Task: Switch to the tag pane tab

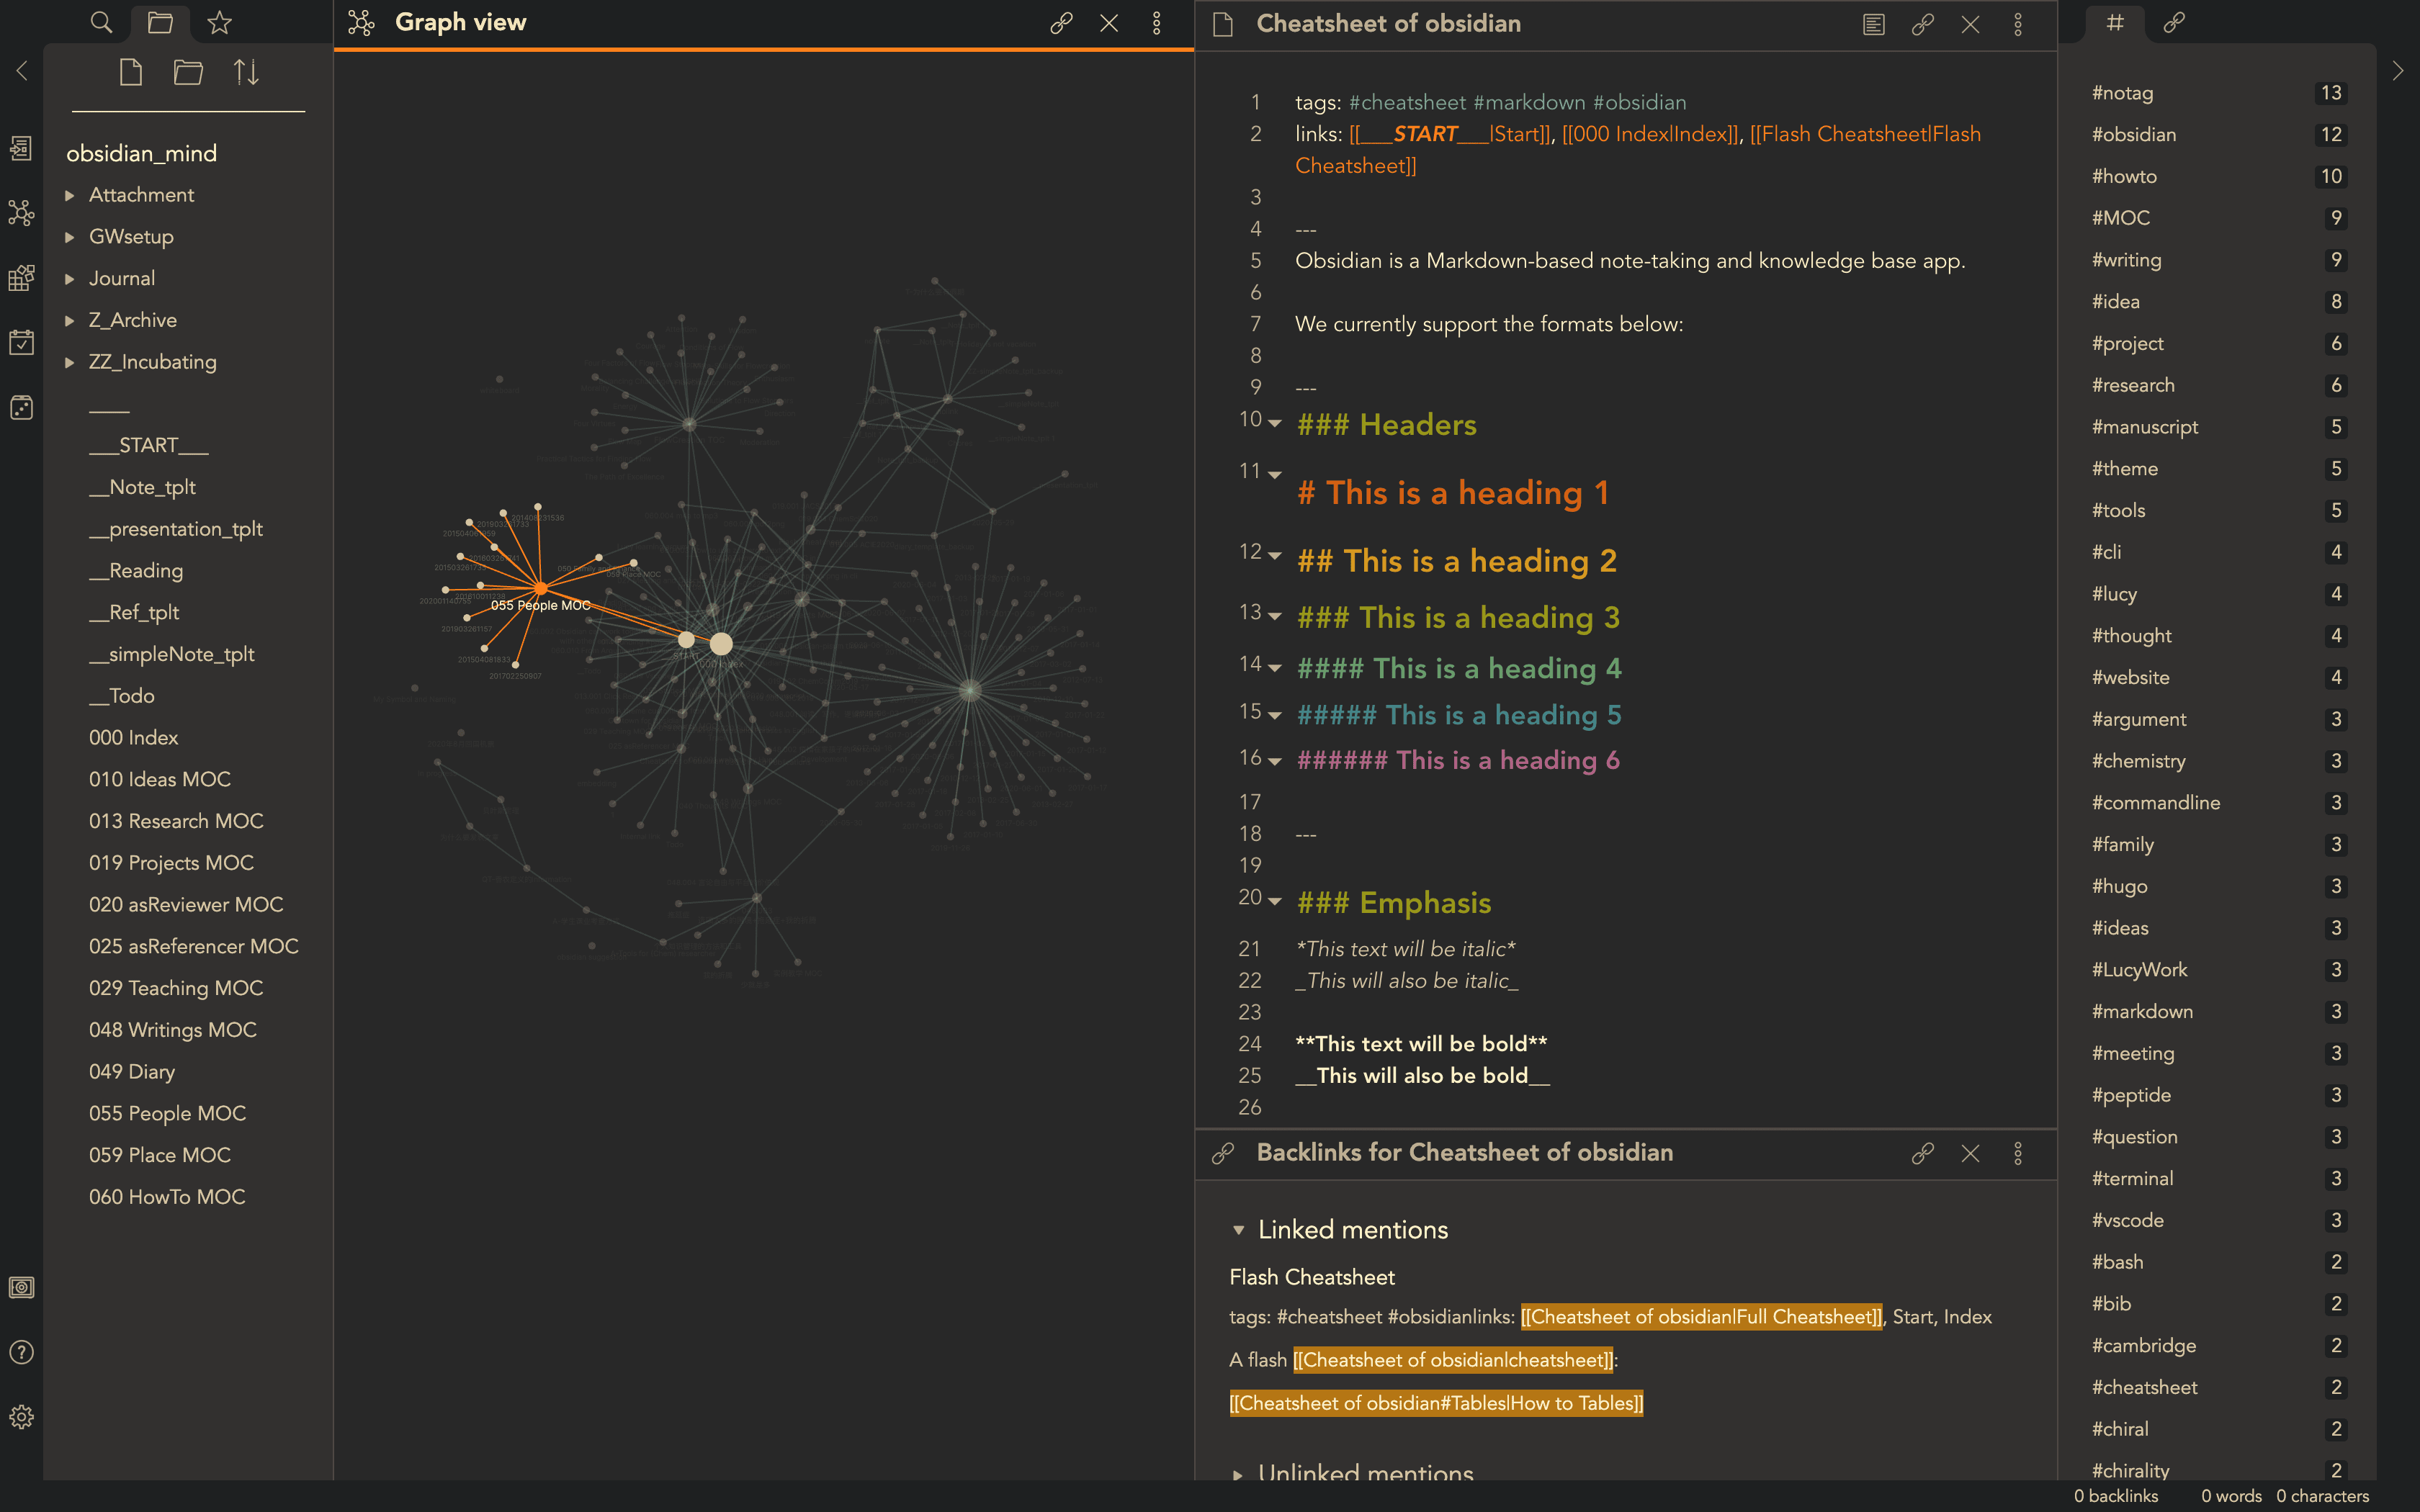Action: 2115,22
